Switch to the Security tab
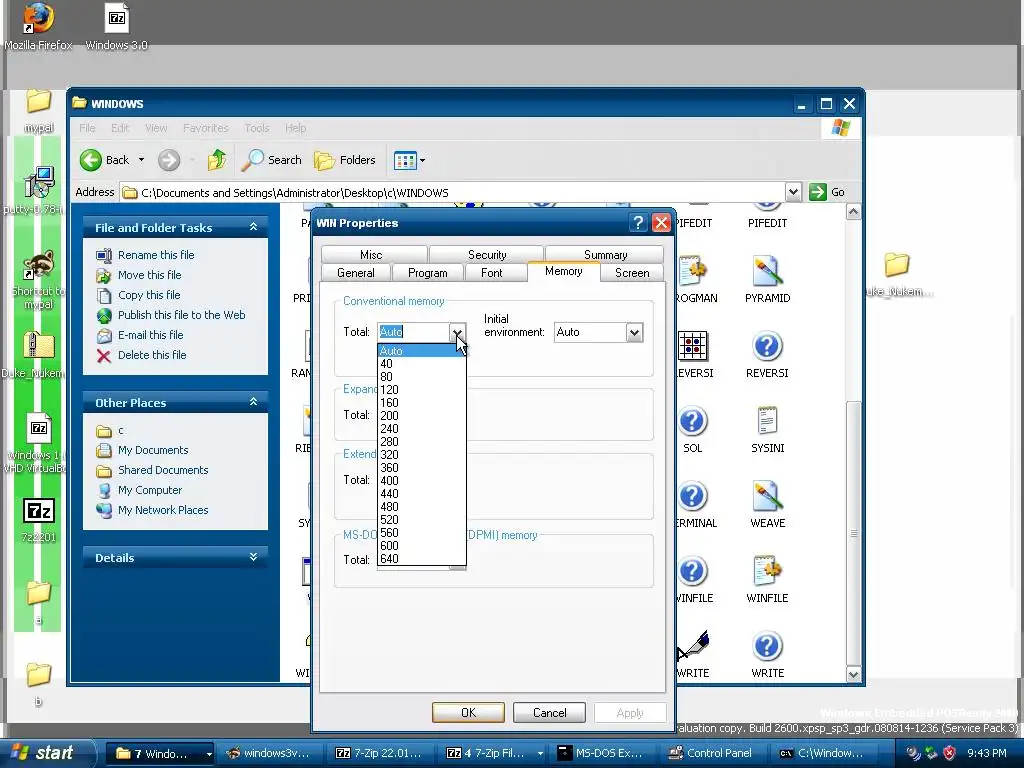Image resolution: width=1024 pixels, height=768 pixels. tap(487, 255)
